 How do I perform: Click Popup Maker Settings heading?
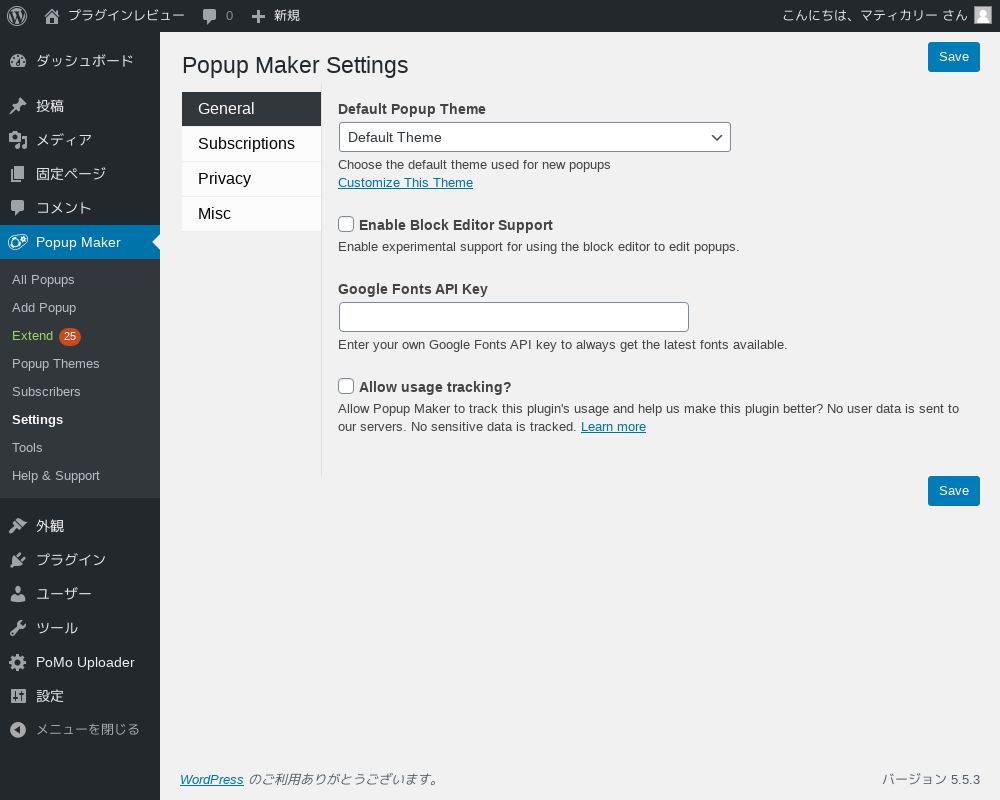click(x=295, y=65)
